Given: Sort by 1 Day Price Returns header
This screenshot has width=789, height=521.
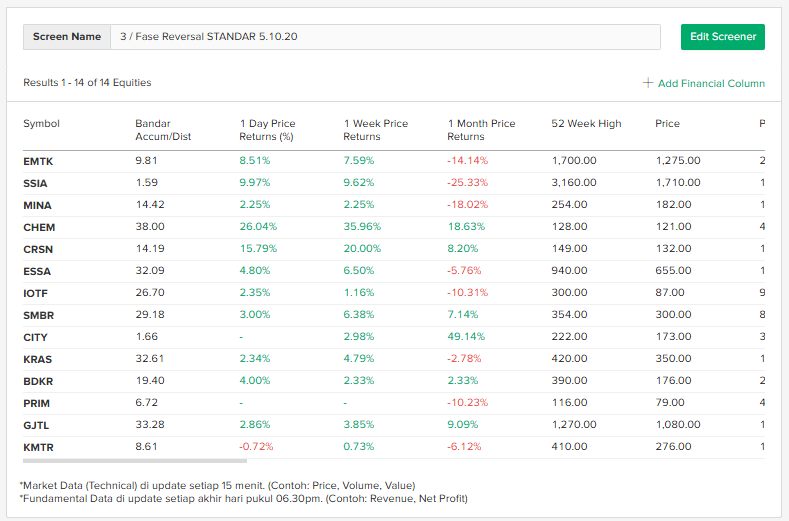Looking at the screenshot, I should coord(267,130).
